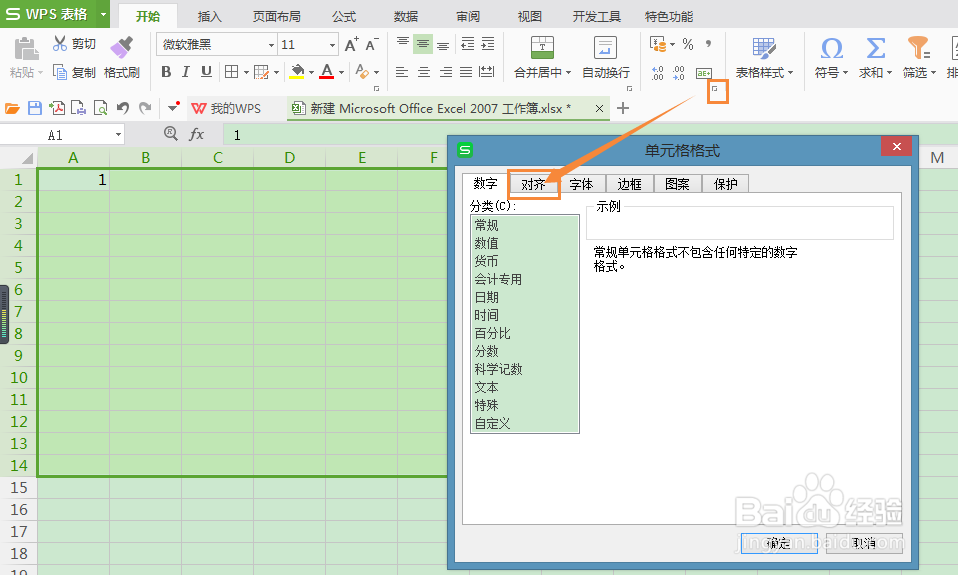Save workbook with floppy icon
The width and height of the screenshot is (958, 575).
(x=35, y=108)
